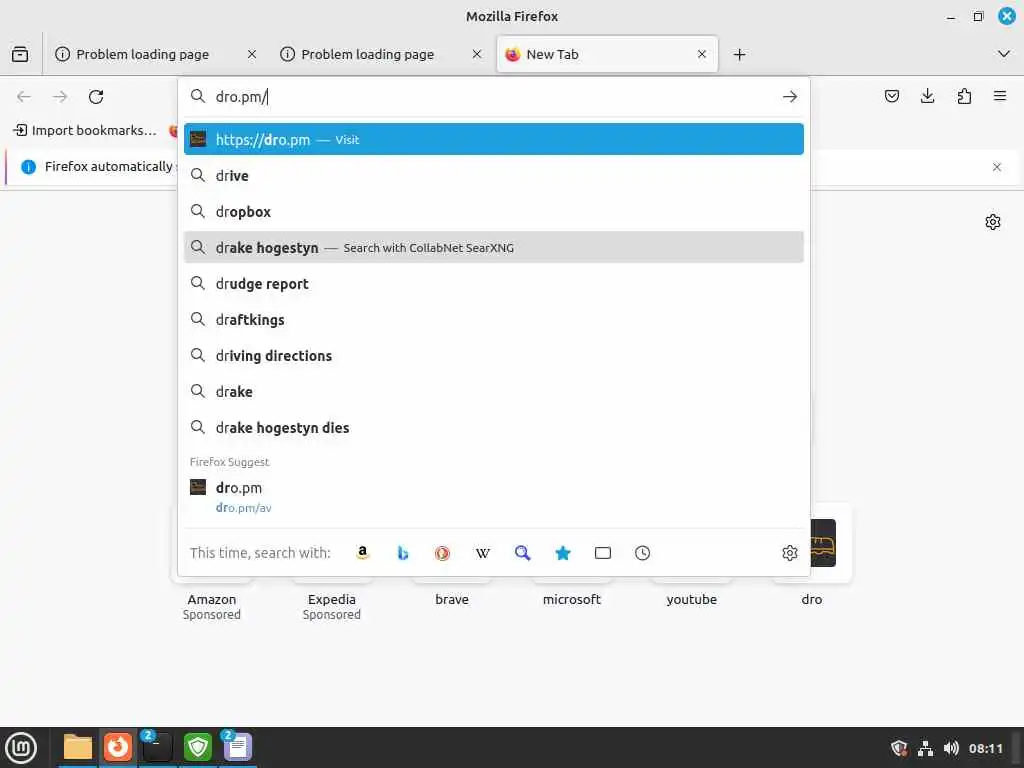Close the New Tab tab
The height and width of the screenshot is (768, 1024).
click(x=702, y=54)
